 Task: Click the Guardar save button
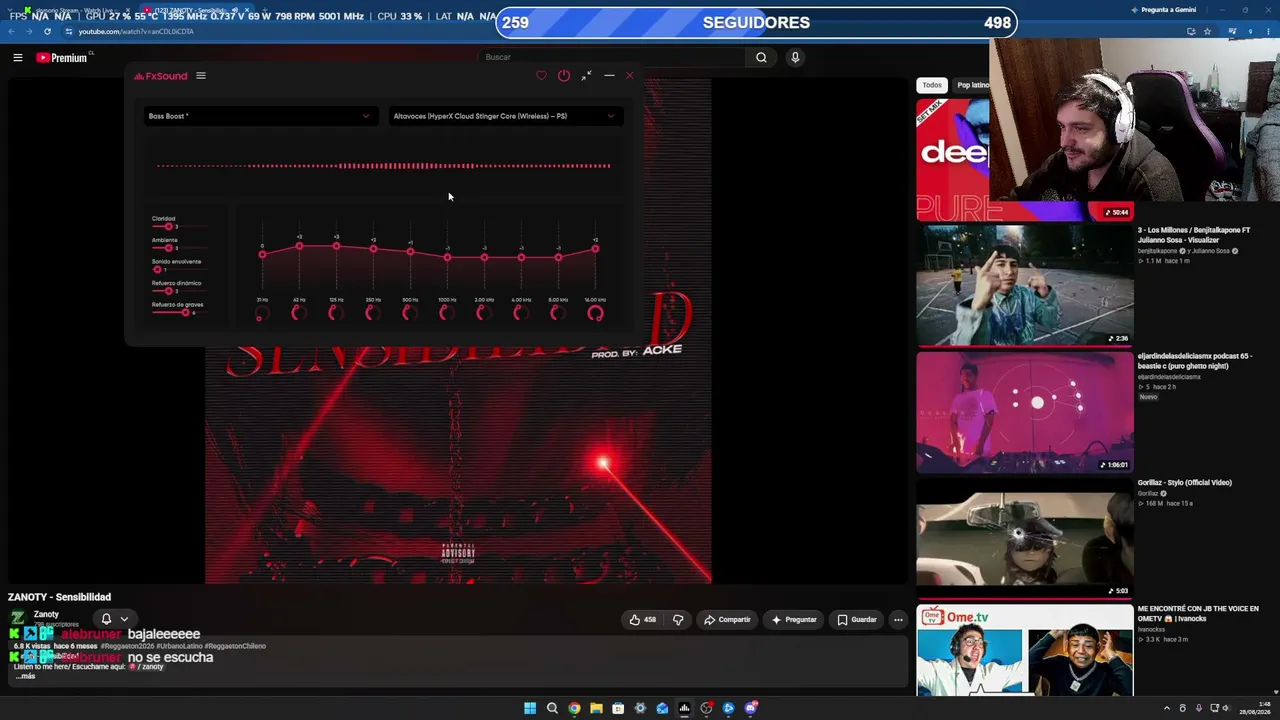(x=857, y=620)
